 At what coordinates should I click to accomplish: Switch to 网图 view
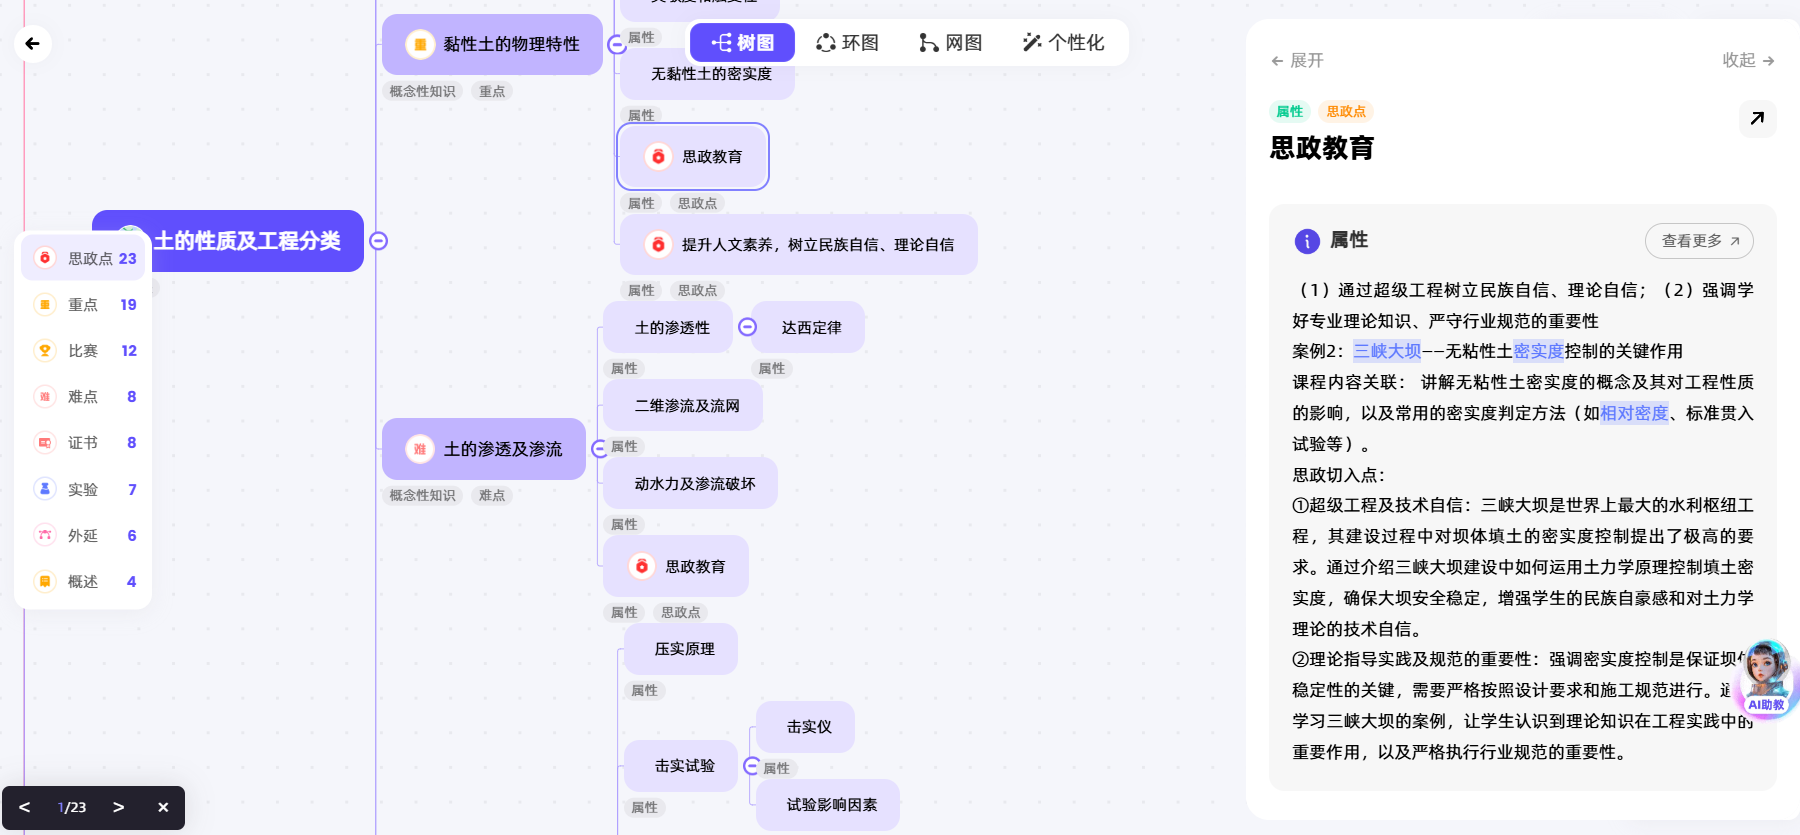950,43
